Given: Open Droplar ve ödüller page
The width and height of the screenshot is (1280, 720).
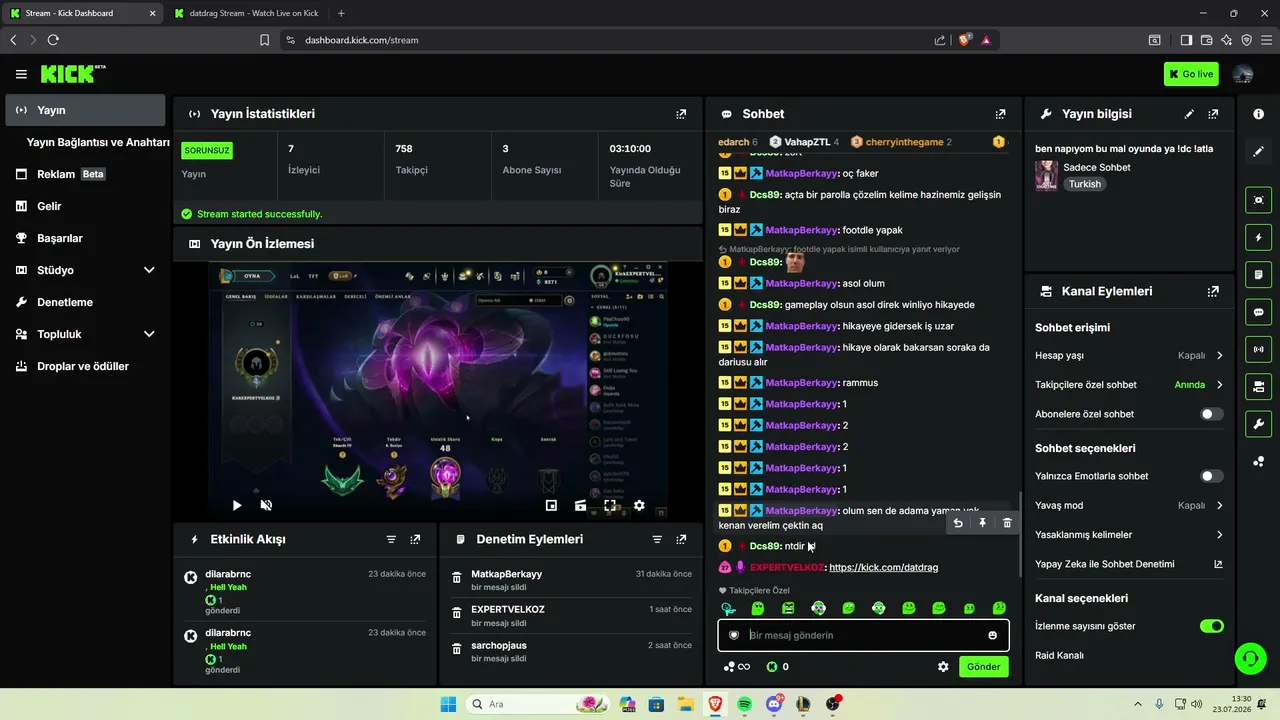Looking at the screenshot, I should (x=86, y=366).
